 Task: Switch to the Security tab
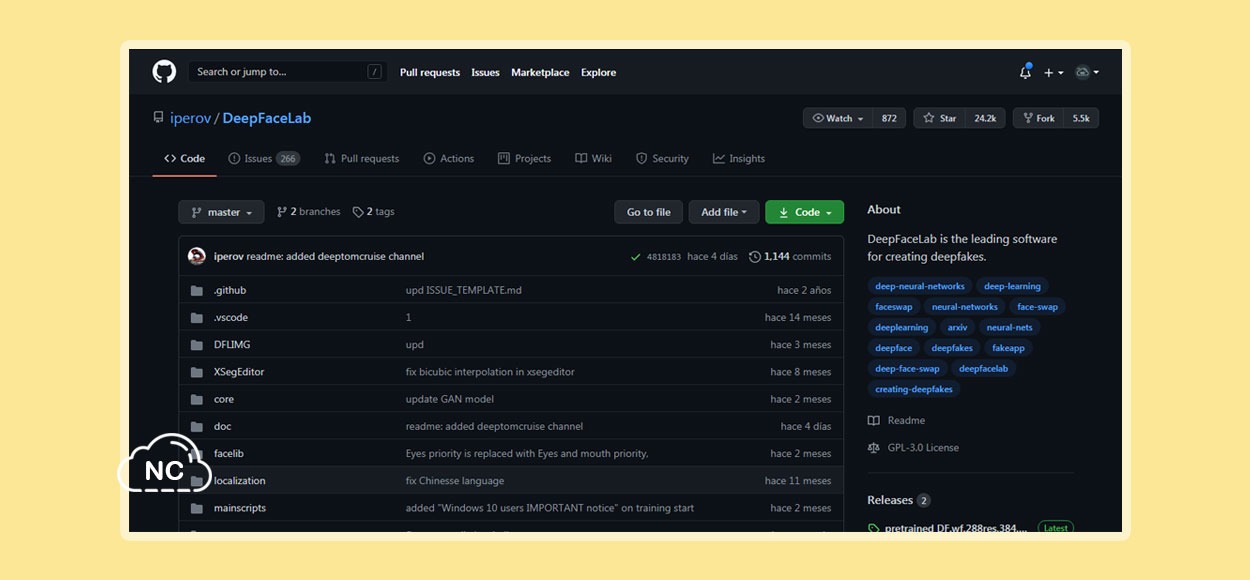point(662,159)
